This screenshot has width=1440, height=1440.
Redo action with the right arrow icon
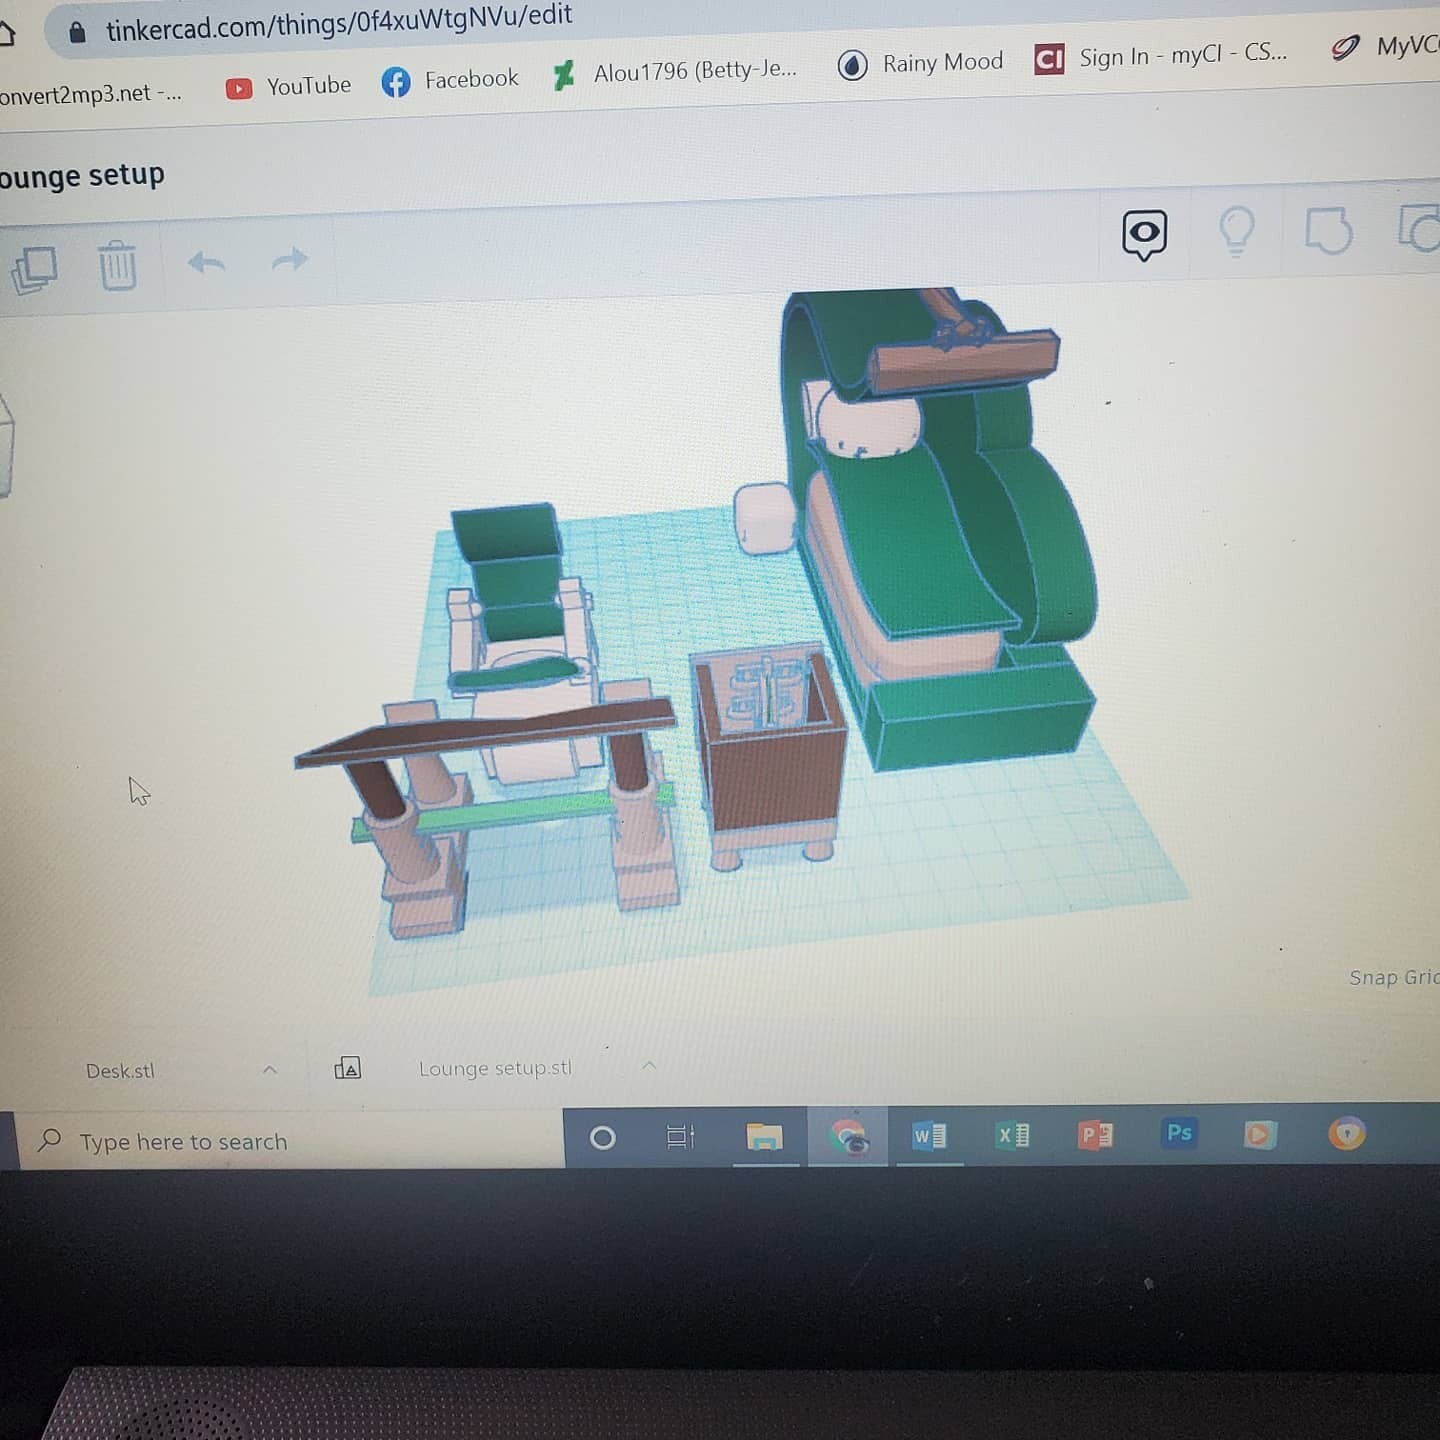click(290, 260)
